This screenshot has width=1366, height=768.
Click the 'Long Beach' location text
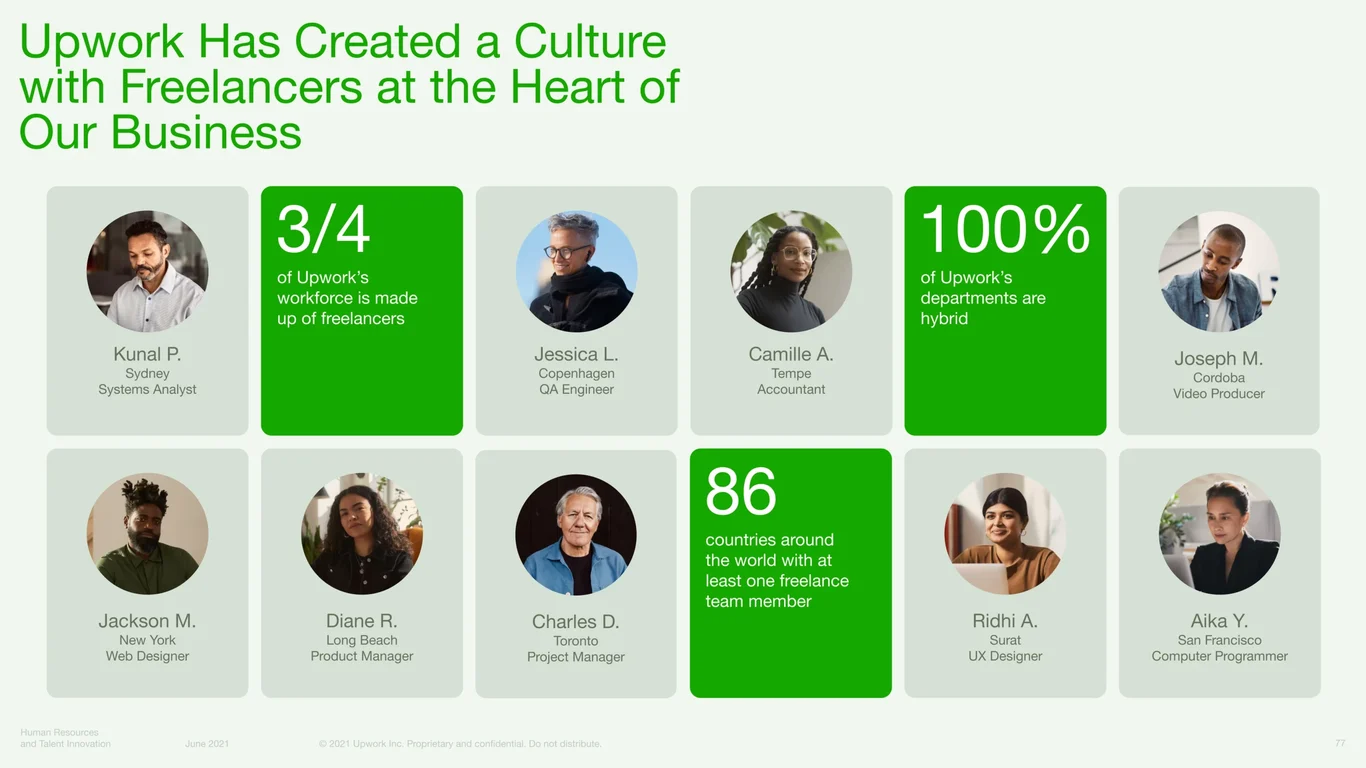362,641
